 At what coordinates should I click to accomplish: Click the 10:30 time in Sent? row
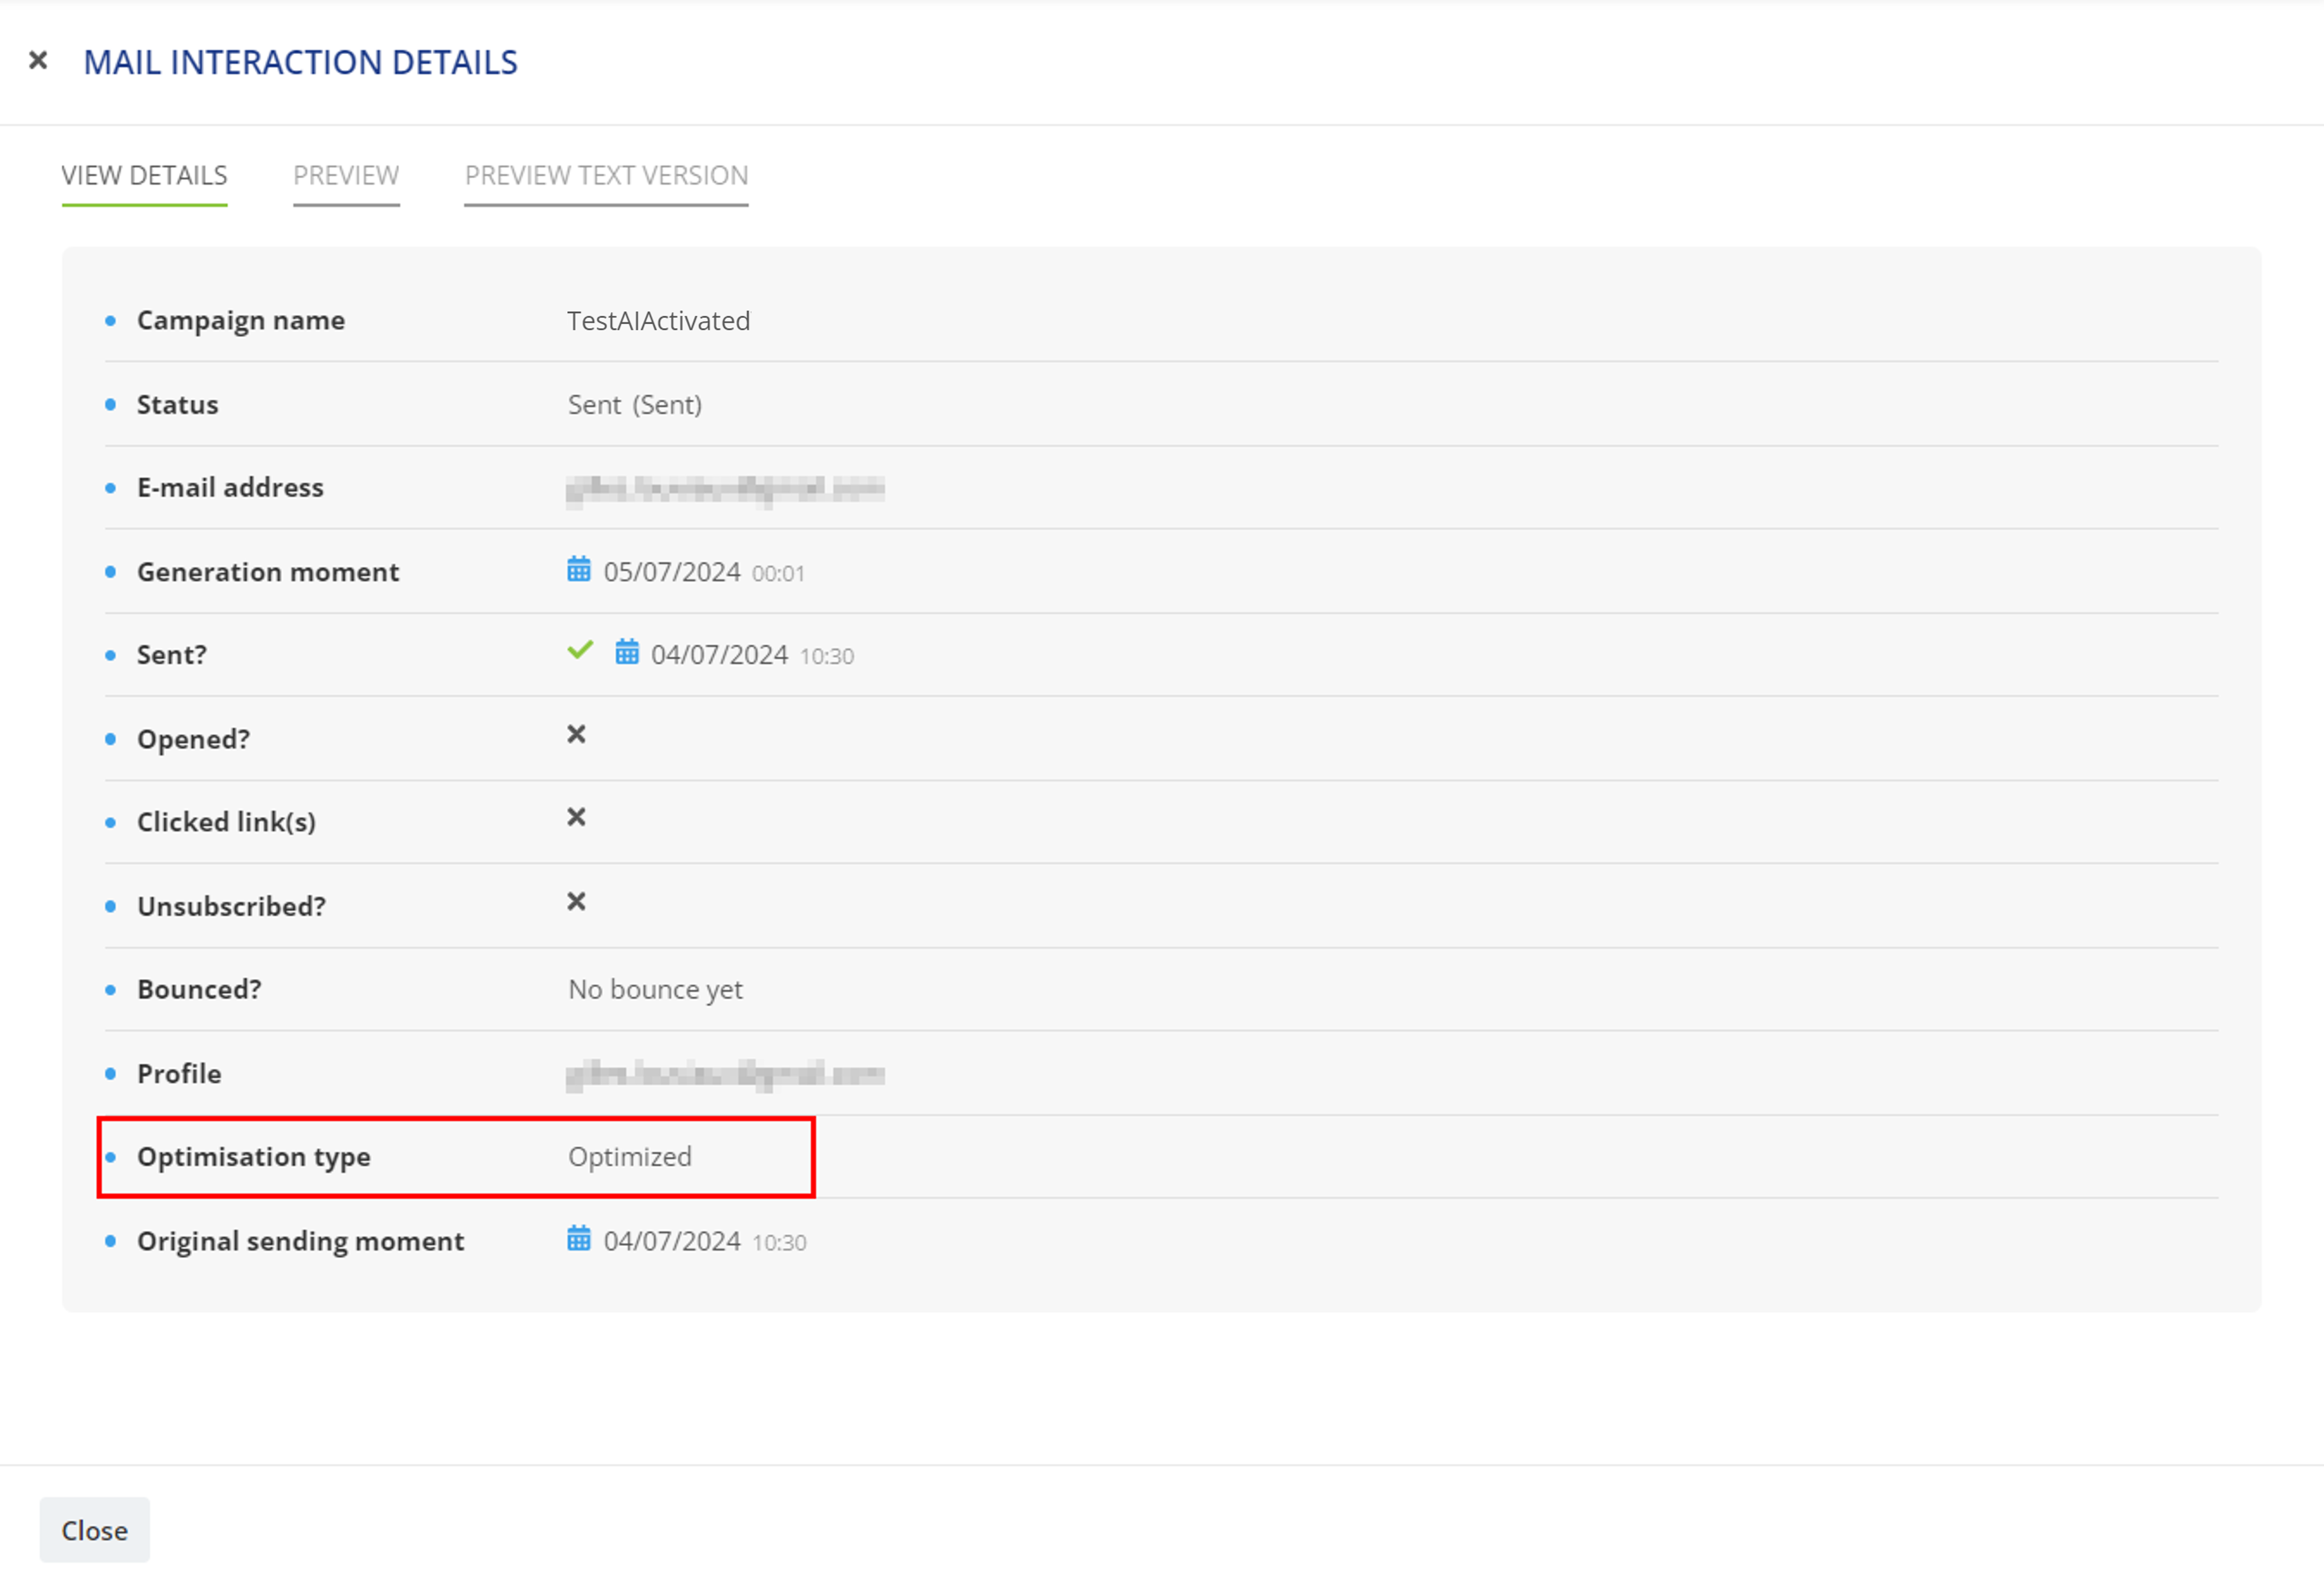tap(827, 657)
